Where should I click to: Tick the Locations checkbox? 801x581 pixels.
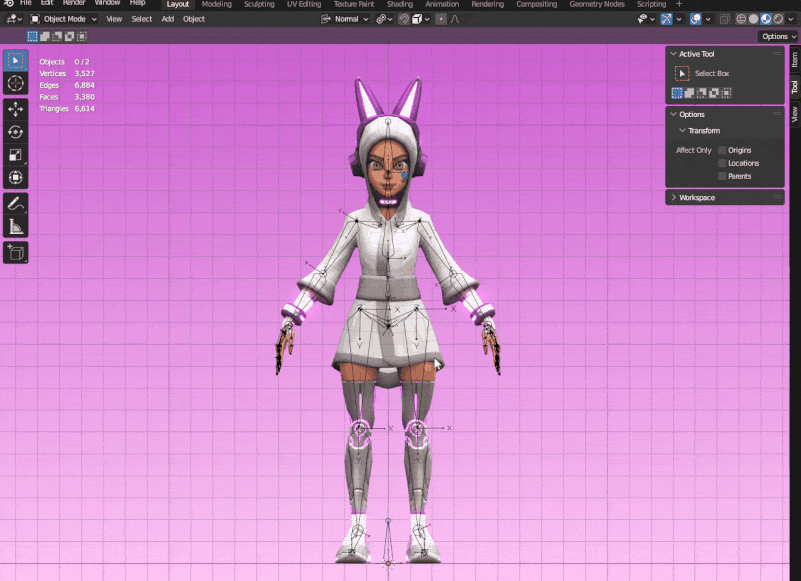tap(722, 163)
